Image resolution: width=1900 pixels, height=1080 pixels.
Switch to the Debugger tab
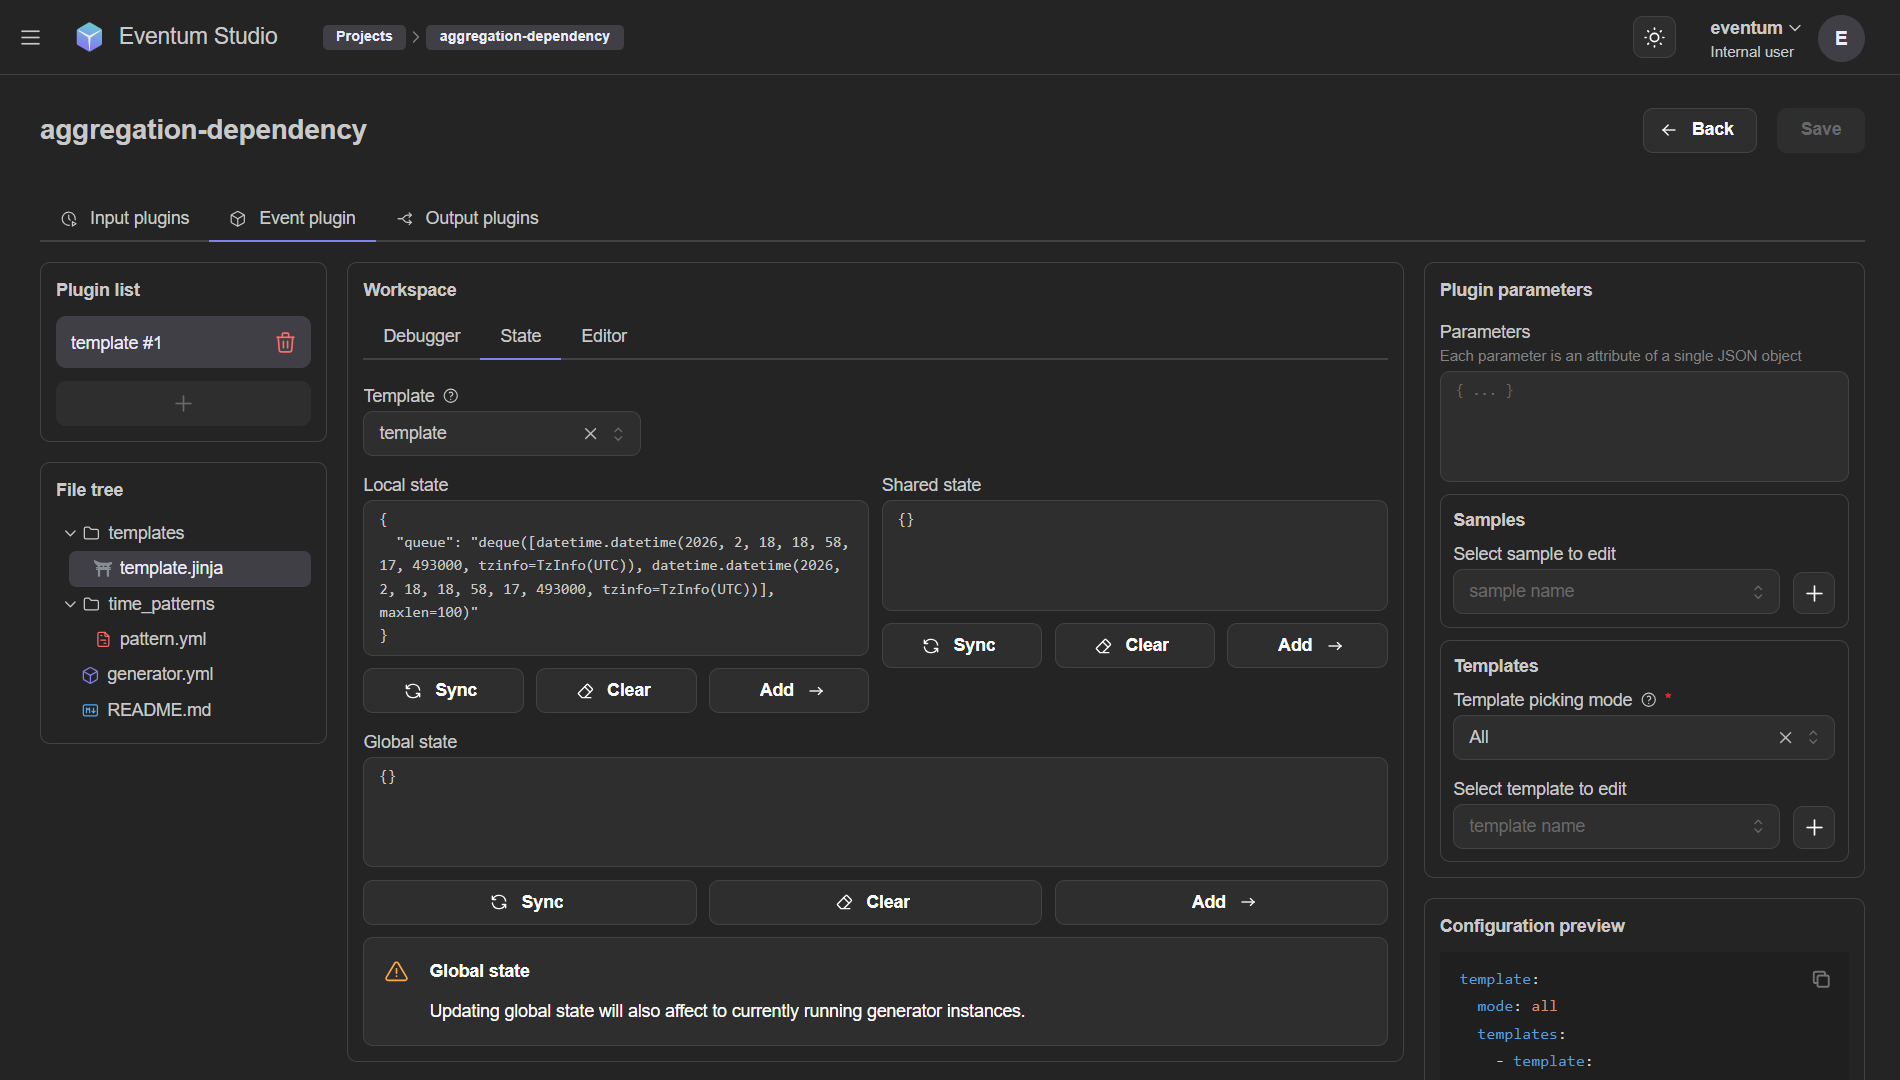pos(421,336)
